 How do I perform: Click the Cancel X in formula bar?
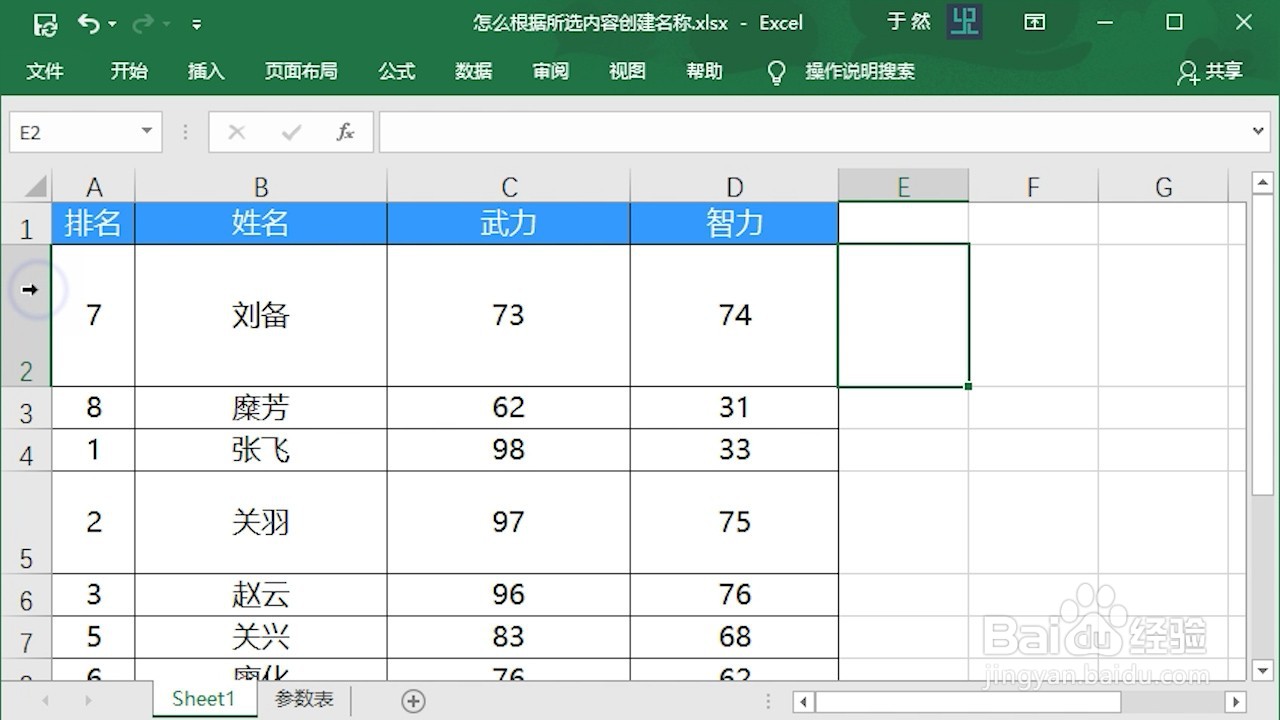pyautogui.click(x=236, y=131)
